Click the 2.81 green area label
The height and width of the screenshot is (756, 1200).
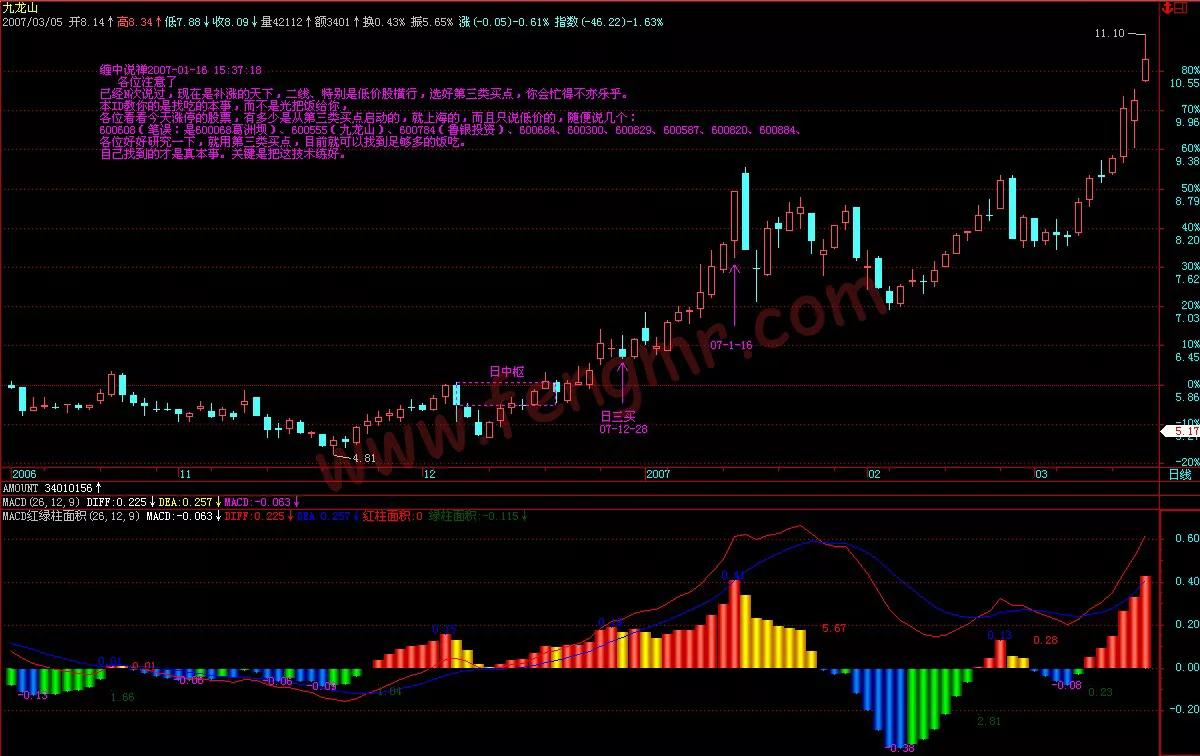(x=989, y=721)
